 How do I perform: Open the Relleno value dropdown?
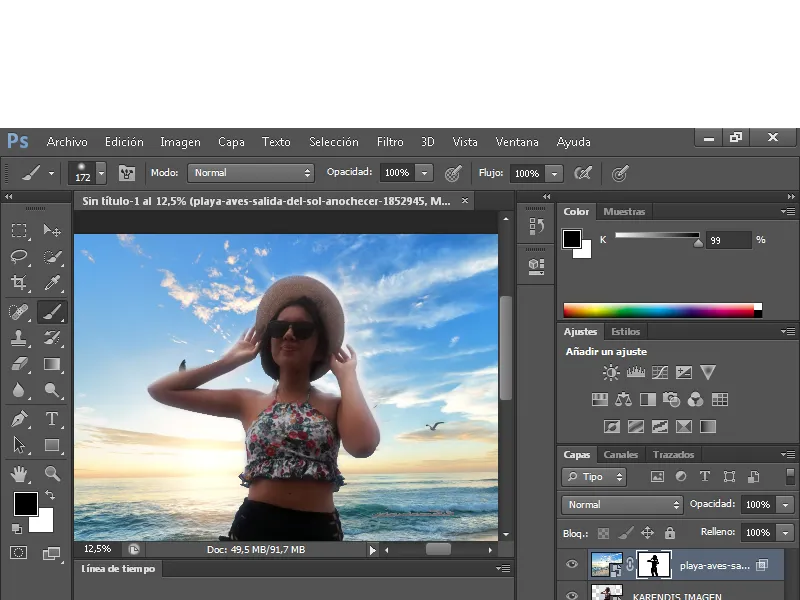[x=785, y=533]
